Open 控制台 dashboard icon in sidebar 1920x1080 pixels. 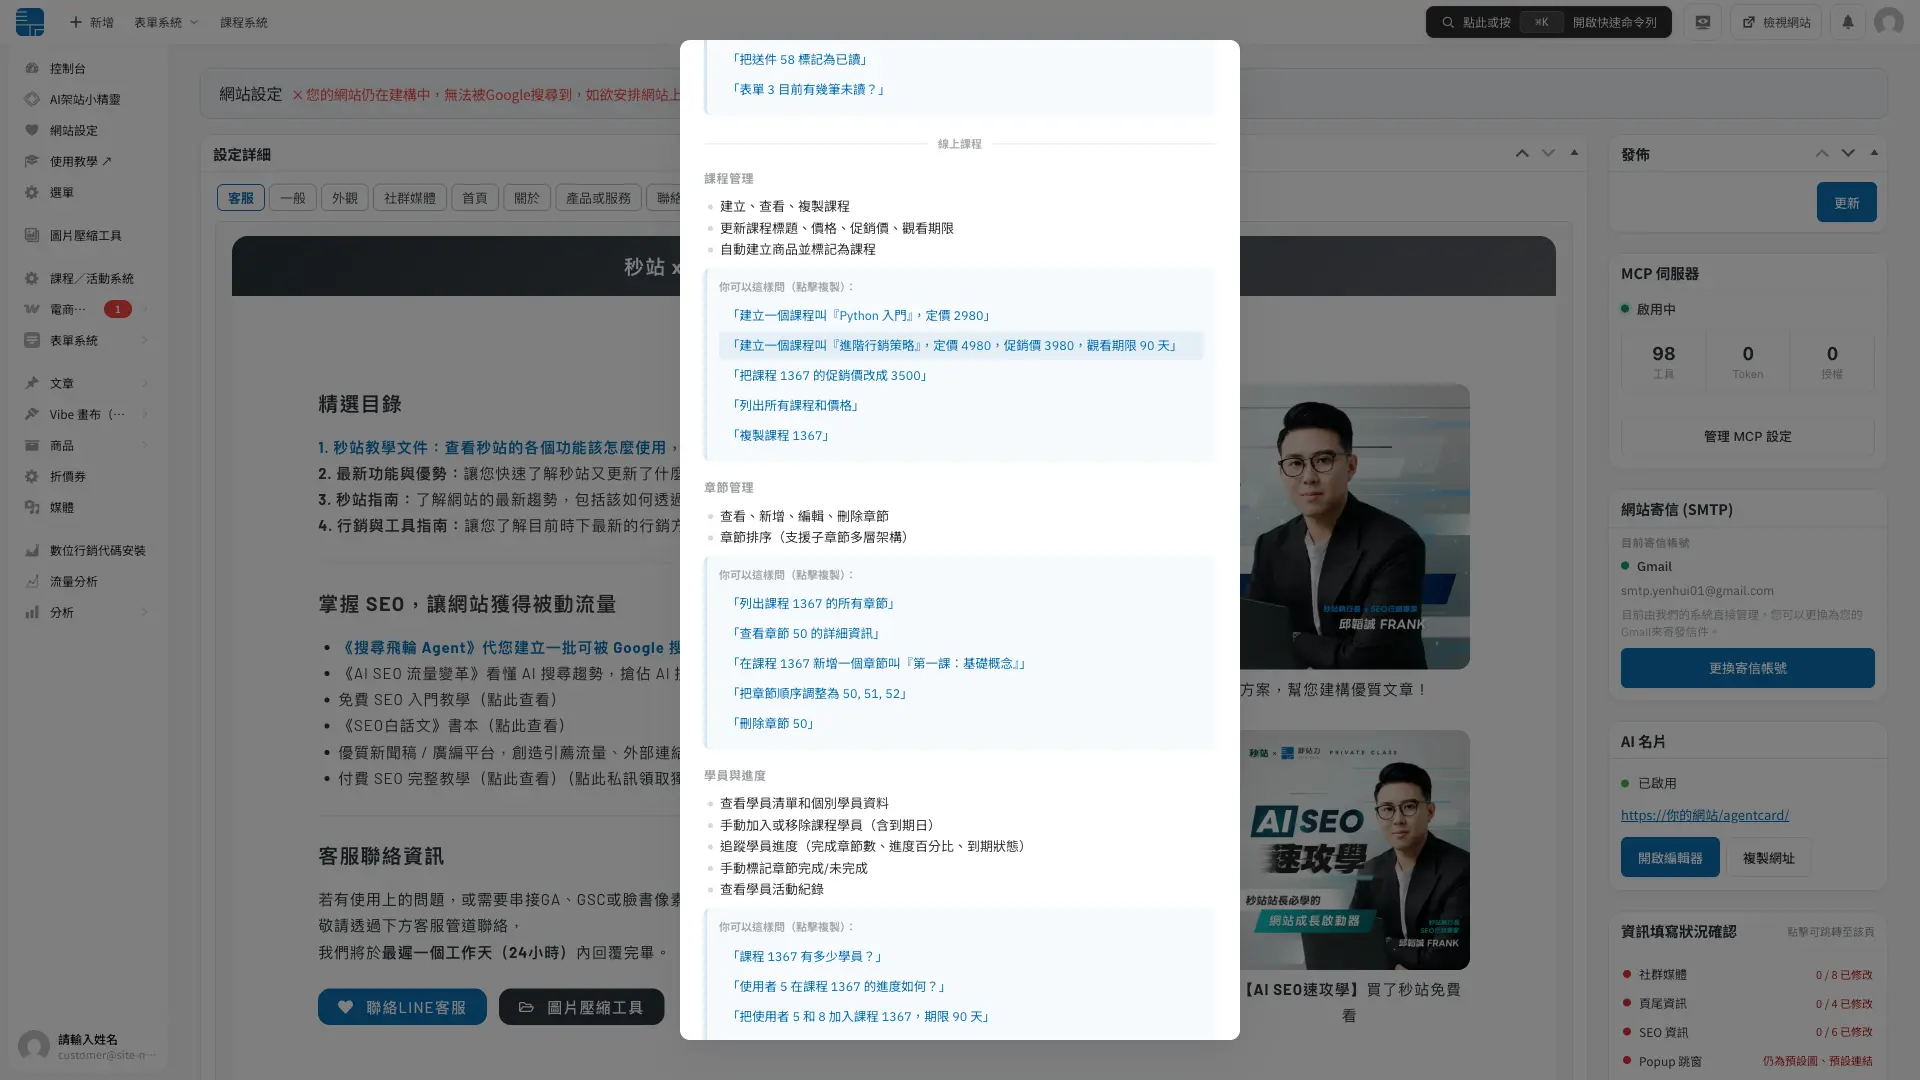point(32,68)
